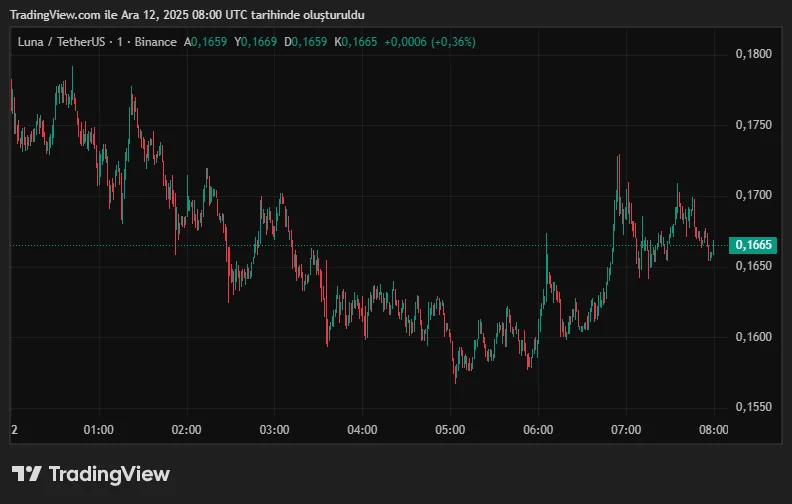Click the close value K 0,1665
Image resolution: width=792 pixels, height=504 pixels.
pyautogui.click(x=356, y=42)
